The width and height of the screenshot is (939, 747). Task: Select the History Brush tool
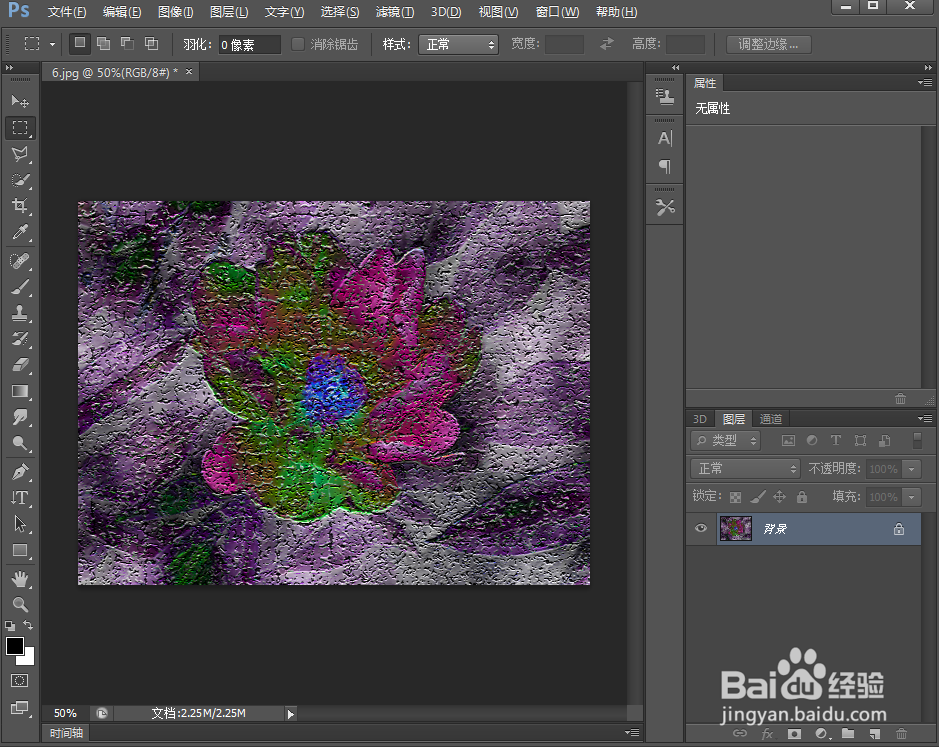coord(20,339)
